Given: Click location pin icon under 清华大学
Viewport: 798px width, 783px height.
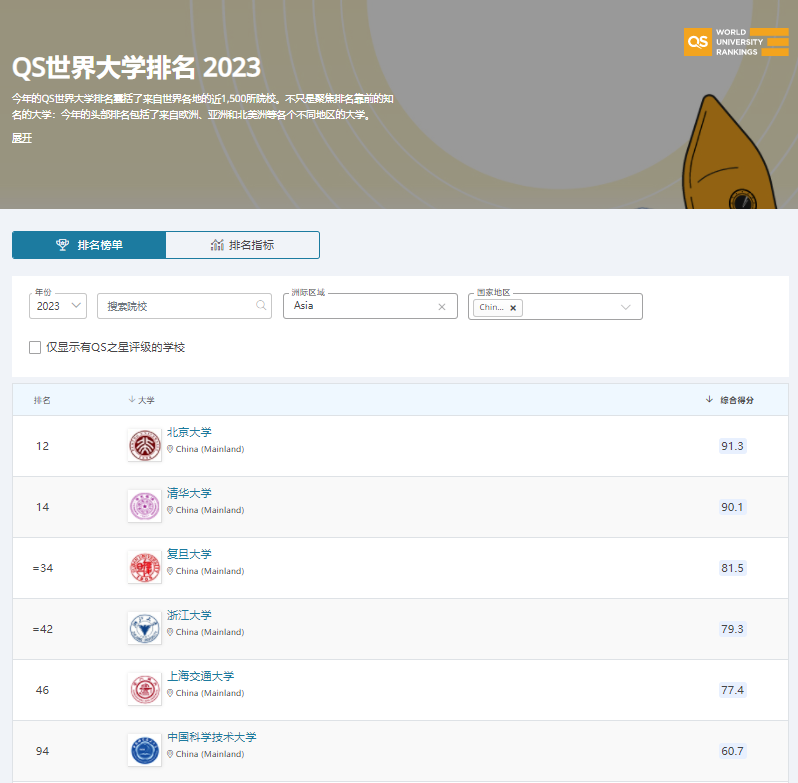Looking at the screenshot, I should pos(170,510).
